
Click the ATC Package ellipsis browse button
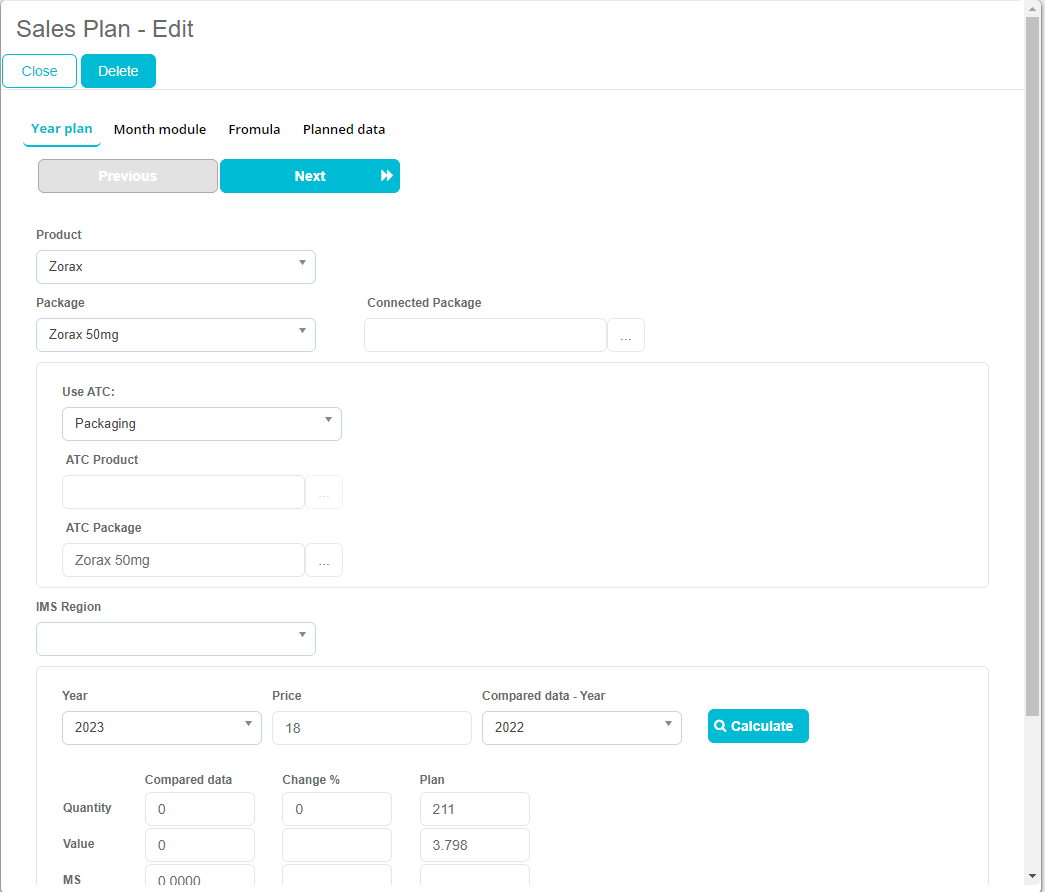point(324,561)
